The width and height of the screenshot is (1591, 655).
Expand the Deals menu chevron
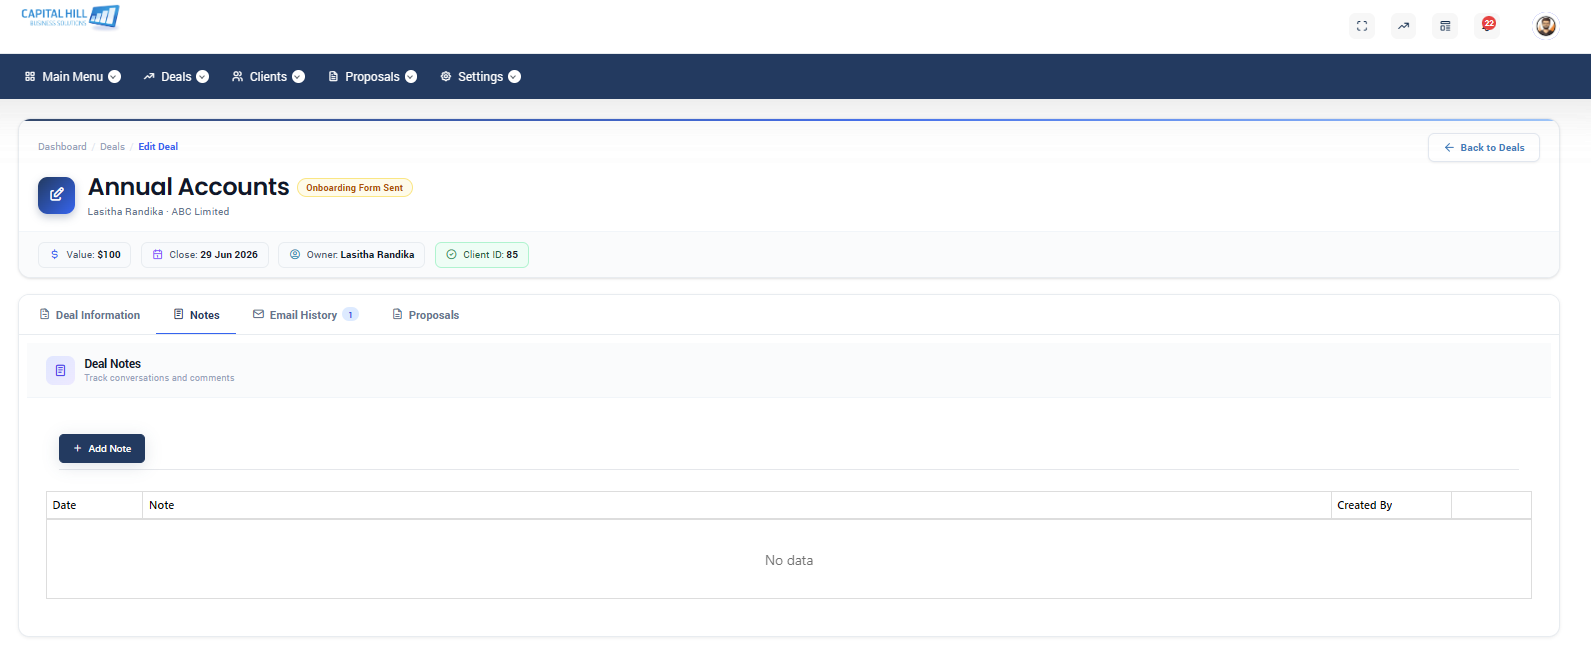203,77
